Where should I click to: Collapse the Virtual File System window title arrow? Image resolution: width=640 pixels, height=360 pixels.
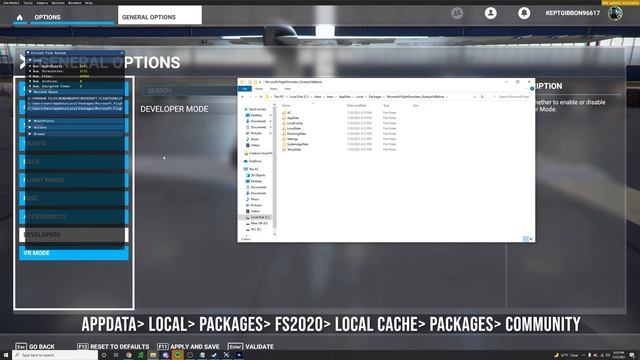coord(28,53)
